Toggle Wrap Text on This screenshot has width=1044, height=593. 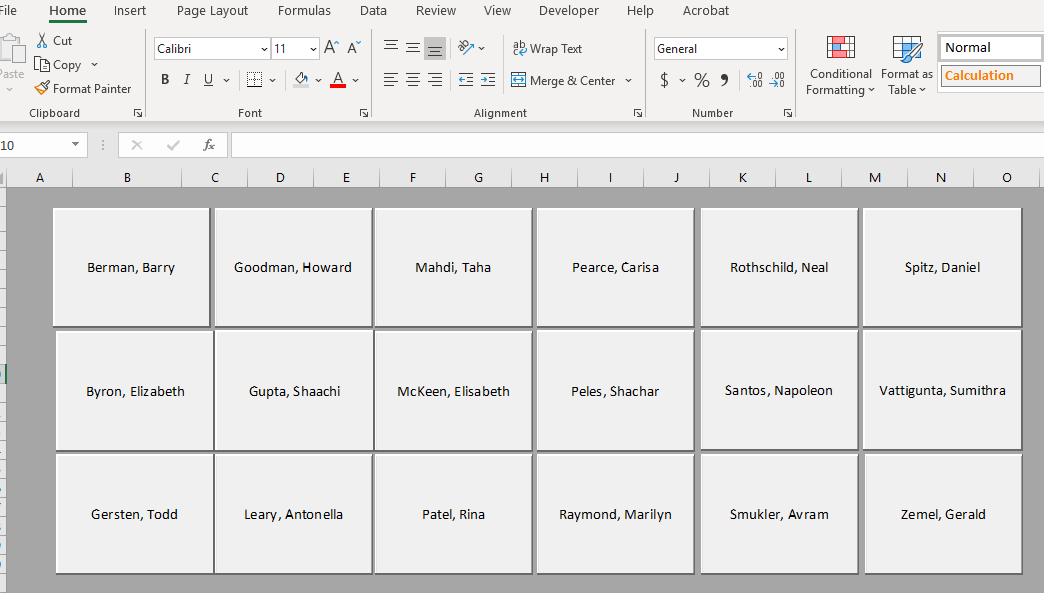(x=547, y=48)
